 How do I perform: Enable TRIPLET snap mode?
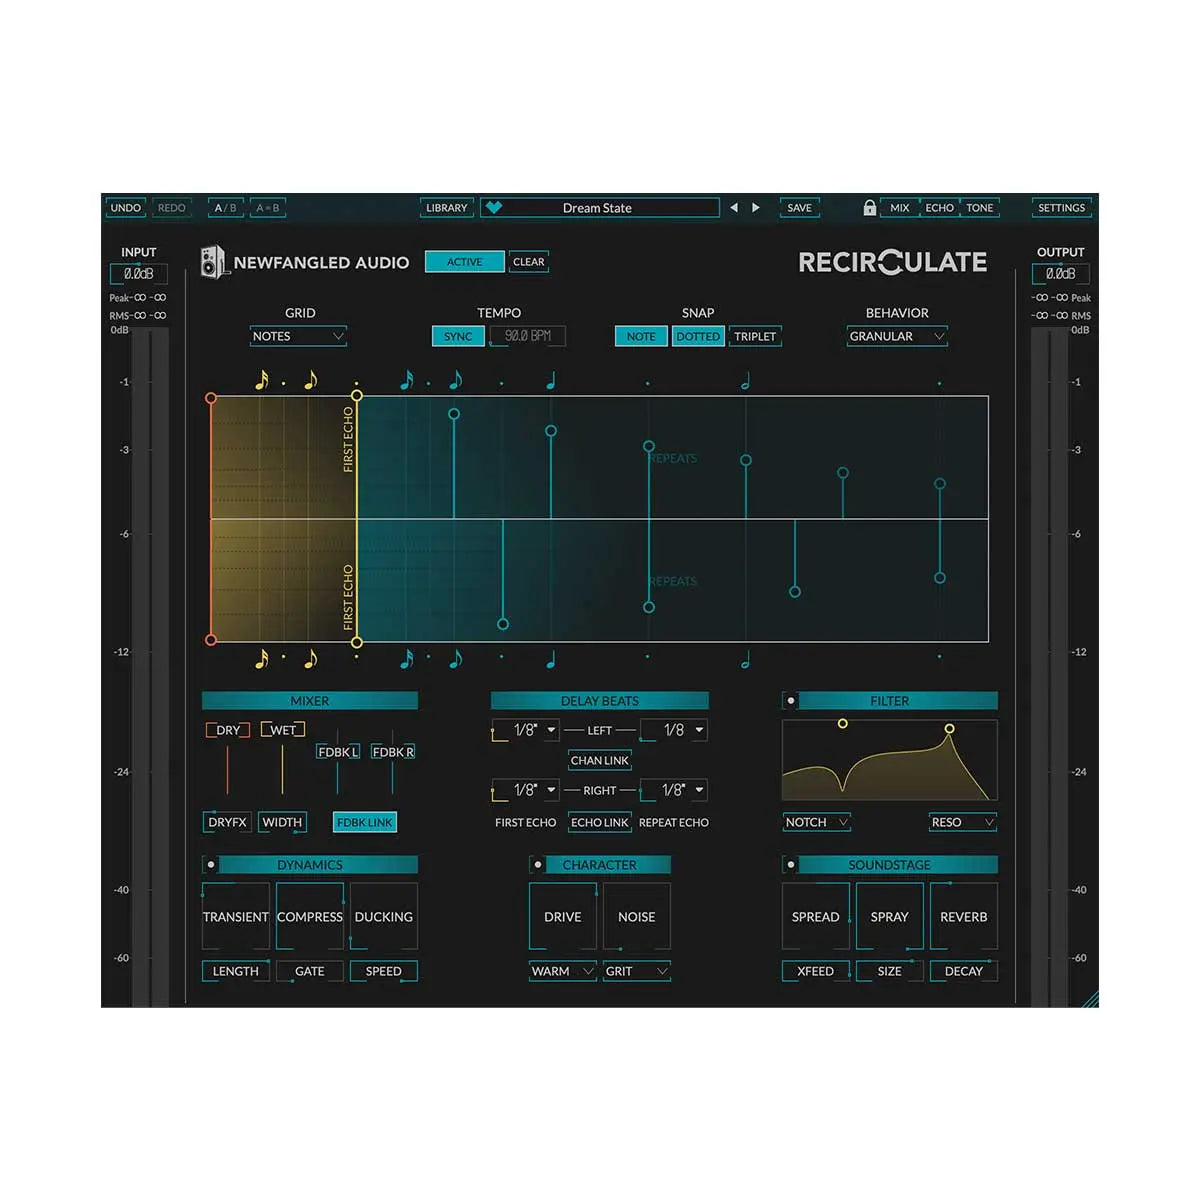pos(755,336)
